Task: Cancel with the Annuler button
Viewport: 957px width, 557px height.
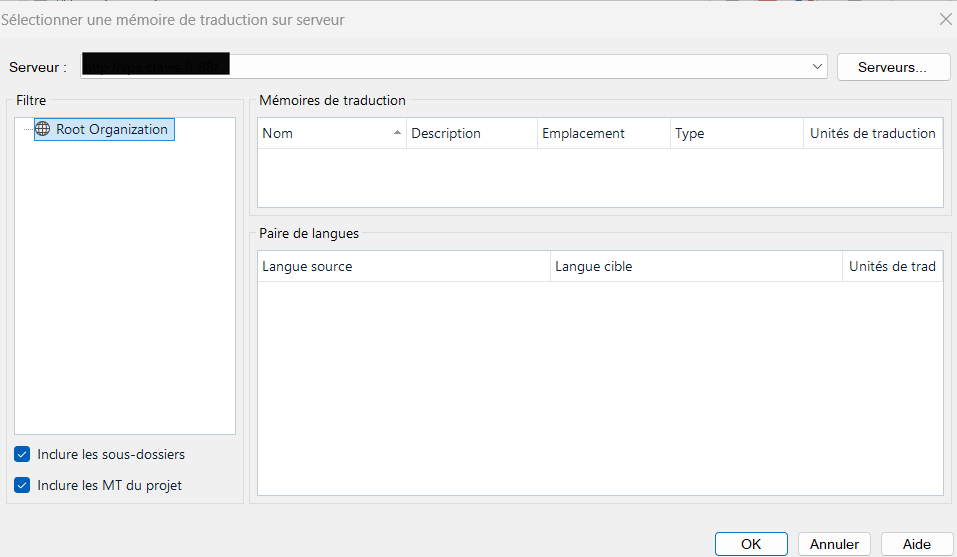Action: pos(834,544)
